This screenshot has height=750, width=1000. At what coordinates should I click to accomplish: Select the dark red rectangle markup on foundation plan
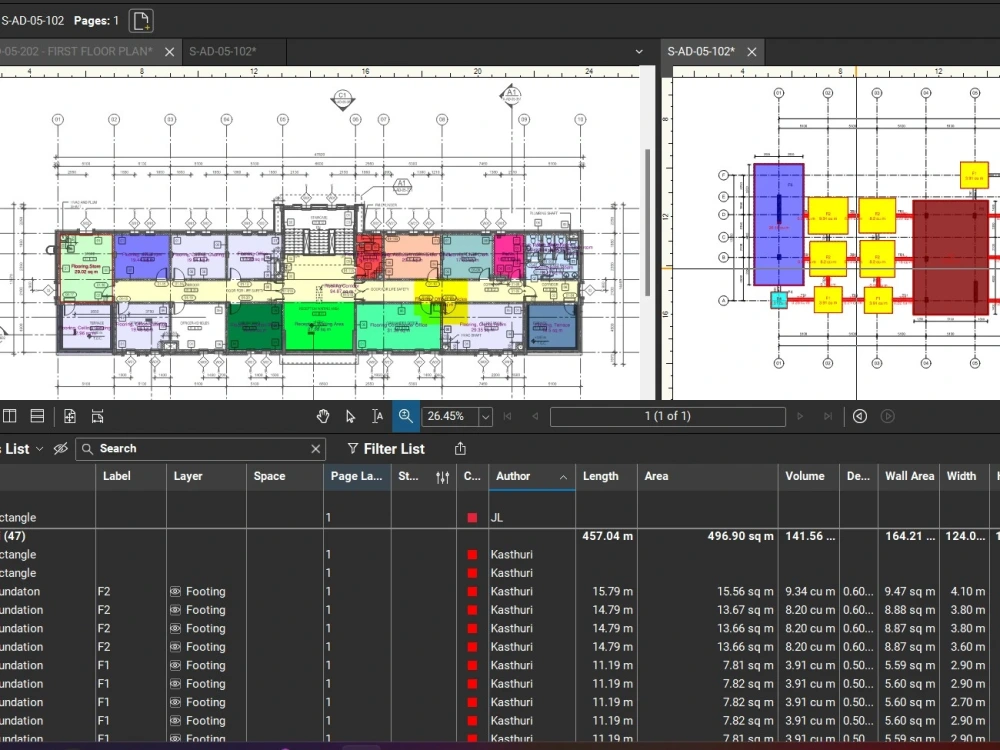(x=950, y=258)
